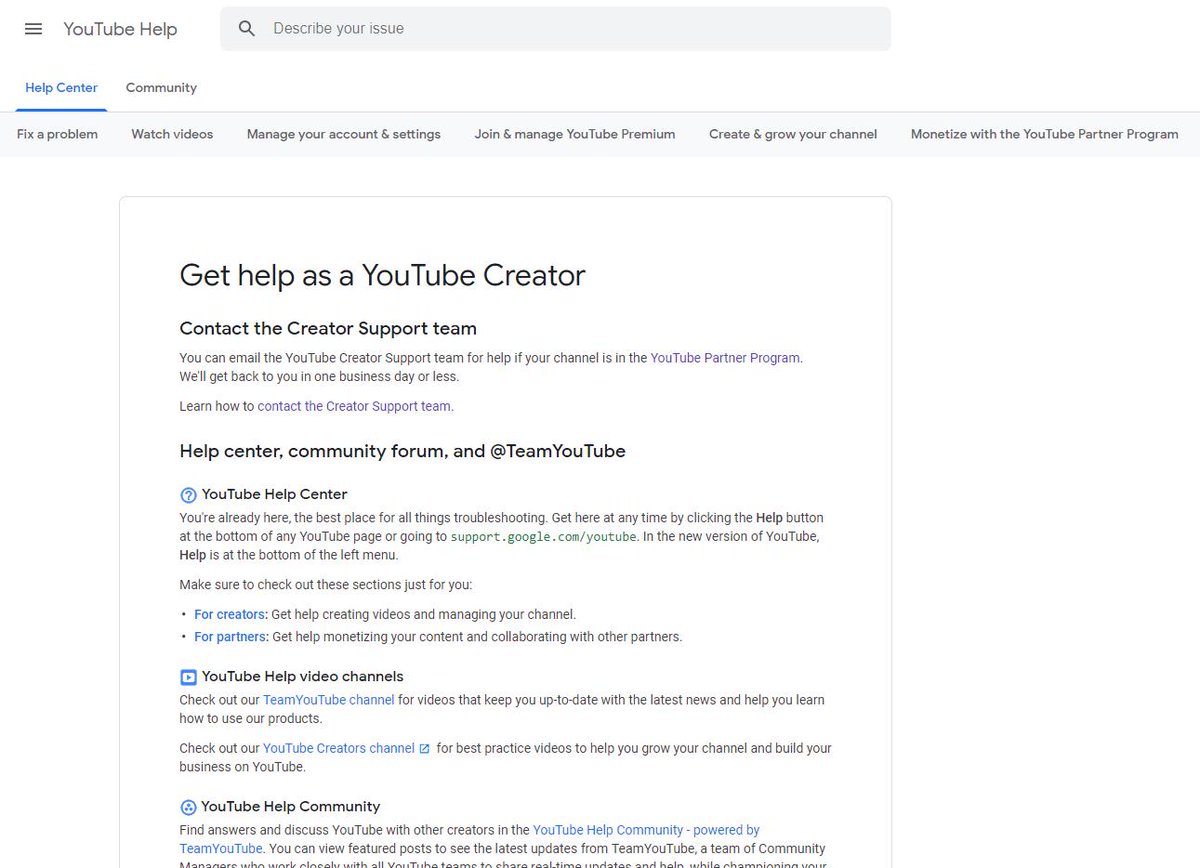Open Join & manage YouTube Premium menu
This screenshot has width=1200, height=868.
(x=575, y=134)
